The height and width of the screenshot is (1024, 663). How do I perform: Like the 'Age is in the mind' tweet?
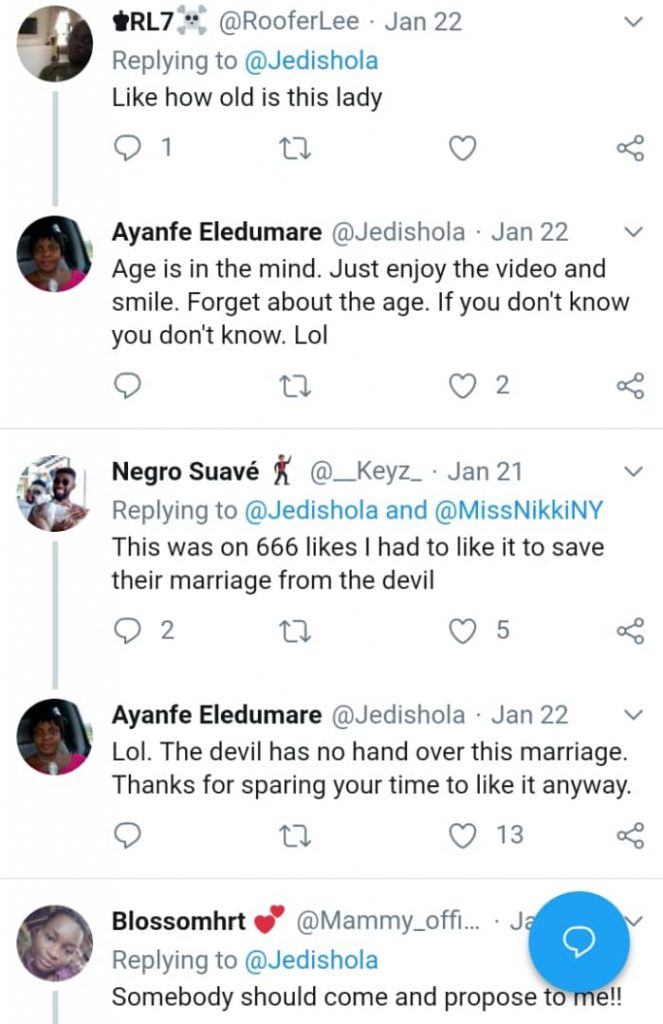tap(461, 386)
